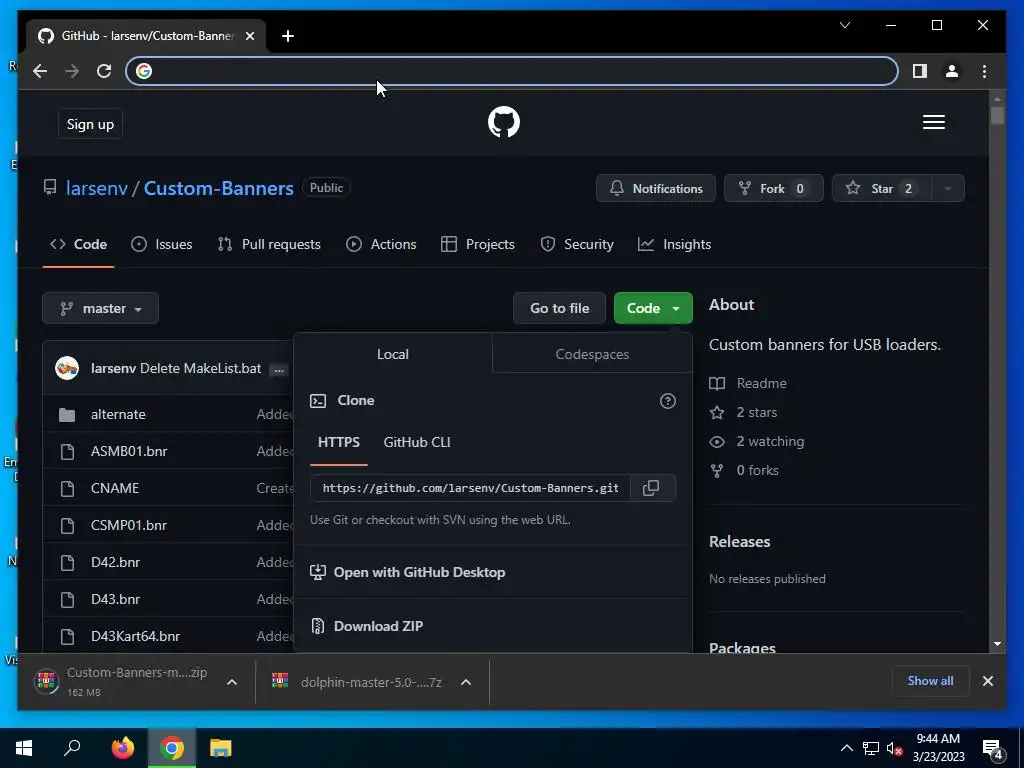Open the ASMB01.bnr file
The height and width of the screenshot is (768, 1024).
(129, 451)
